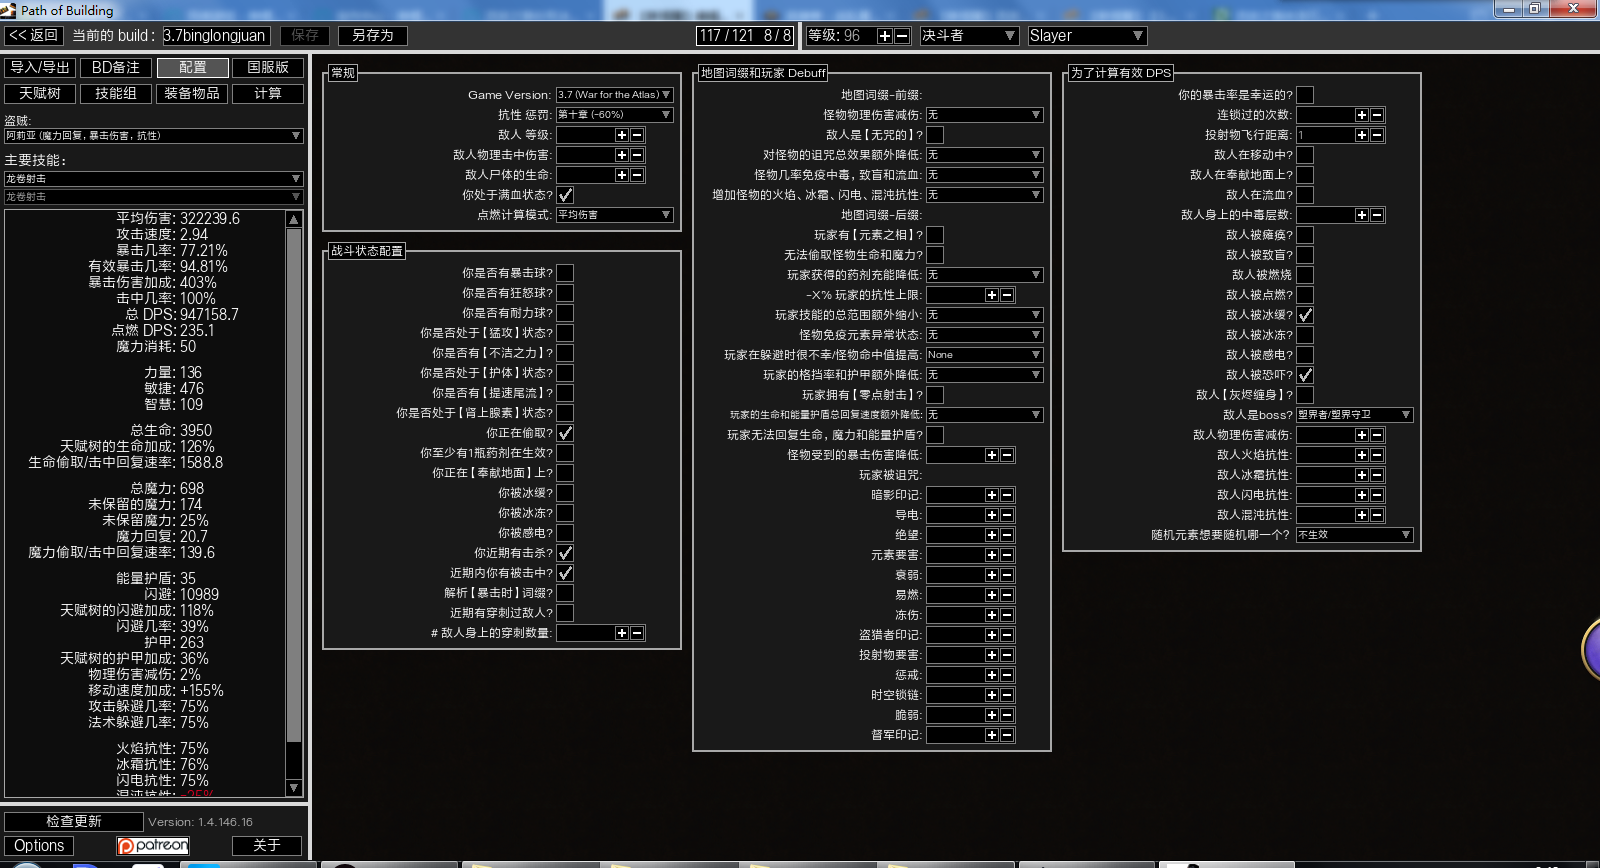Click the build name input field

[x=216, y=36]
